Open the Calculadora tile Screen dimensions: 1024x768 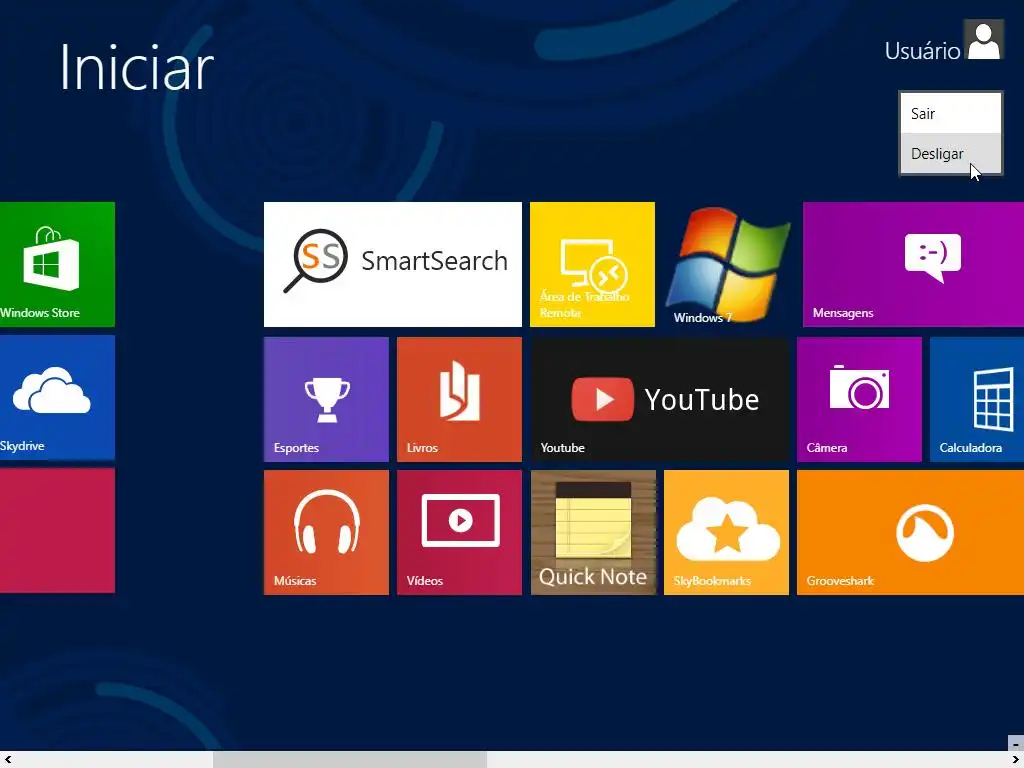[x=977, y=400]
